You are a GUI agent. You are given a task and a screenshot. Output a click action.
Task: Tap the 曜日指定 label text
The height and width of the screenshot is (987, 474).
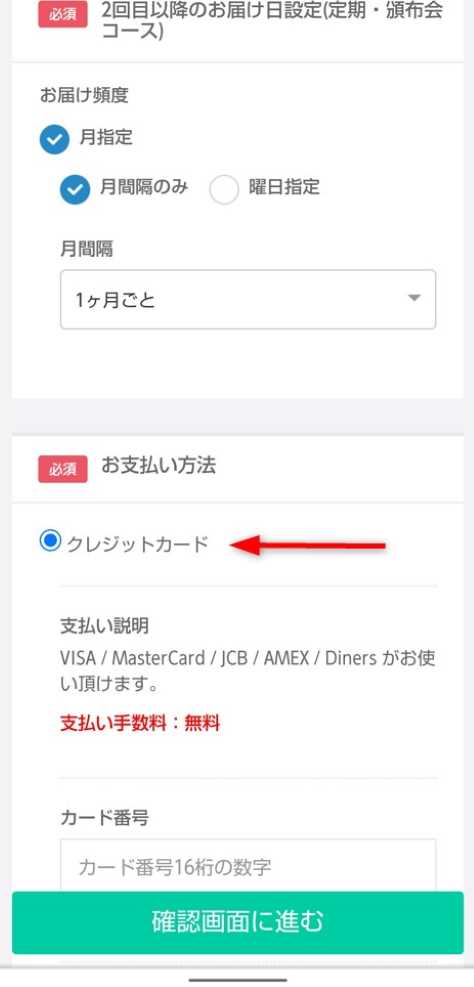click(x=284, y=187)
